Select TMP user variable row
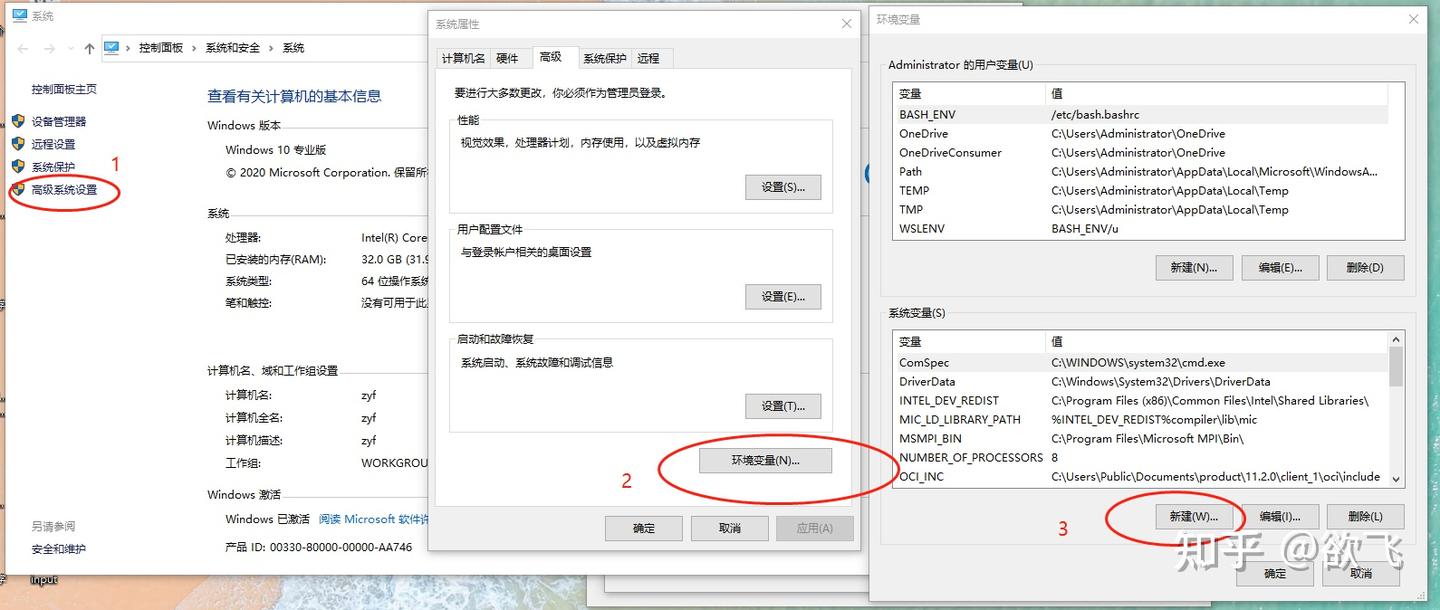 [1140, 210]
